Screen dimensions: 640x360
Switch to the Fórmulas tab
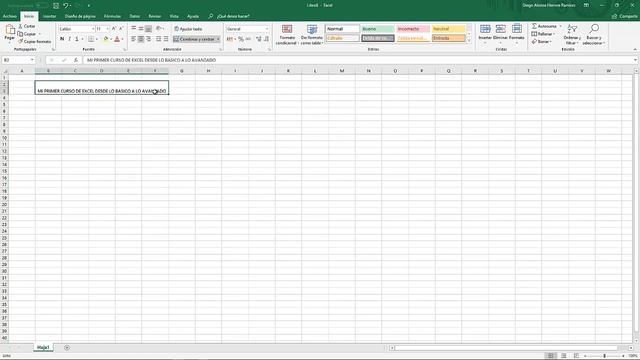coord(112,16)
